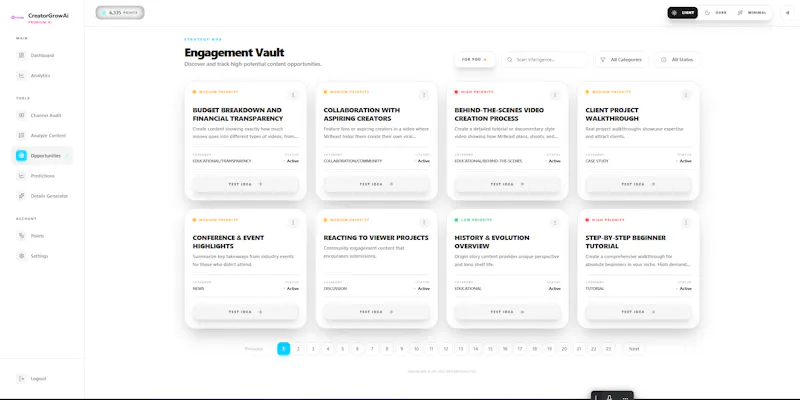Go to Analytics page
The image size is (800, 400).
pyautogui.click(x=40, y=76)
